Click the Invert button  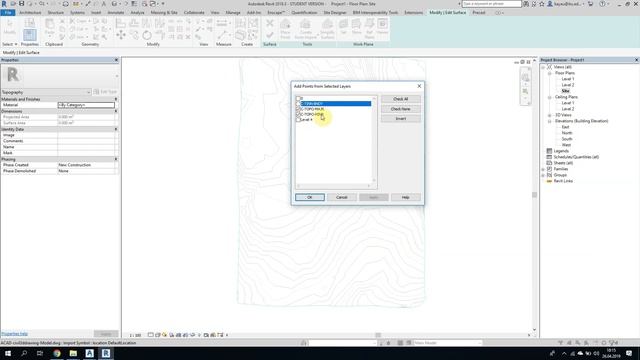tap(400, 119)
